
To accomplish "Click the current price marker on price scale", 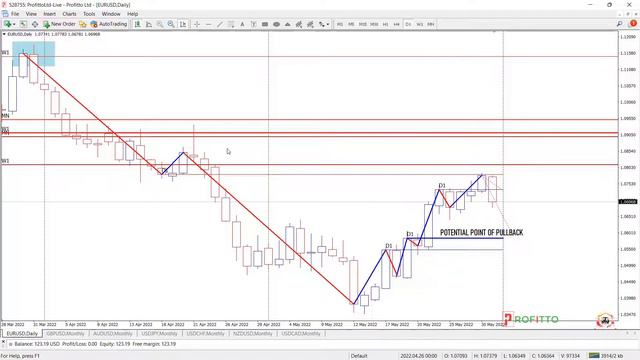I will (628, 202).
